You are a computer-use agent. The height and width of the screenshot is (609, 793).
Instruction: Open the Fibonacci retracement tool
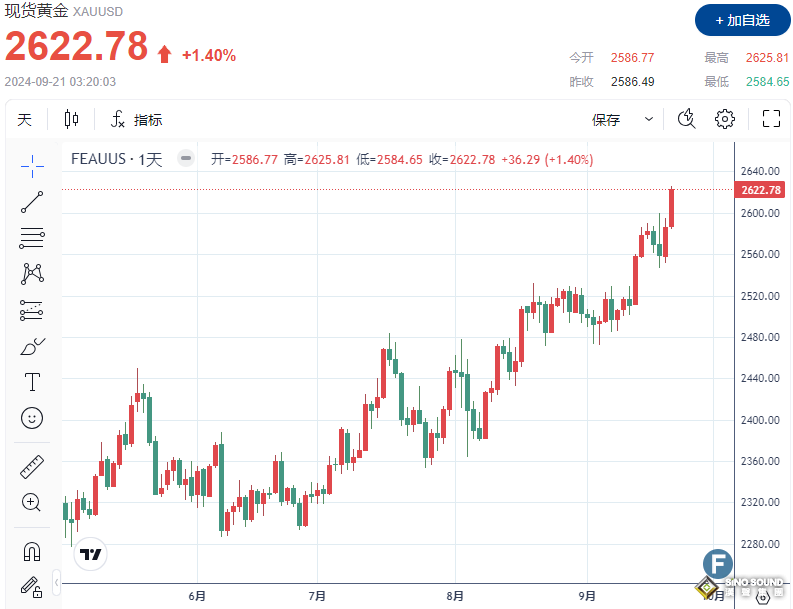32,237
